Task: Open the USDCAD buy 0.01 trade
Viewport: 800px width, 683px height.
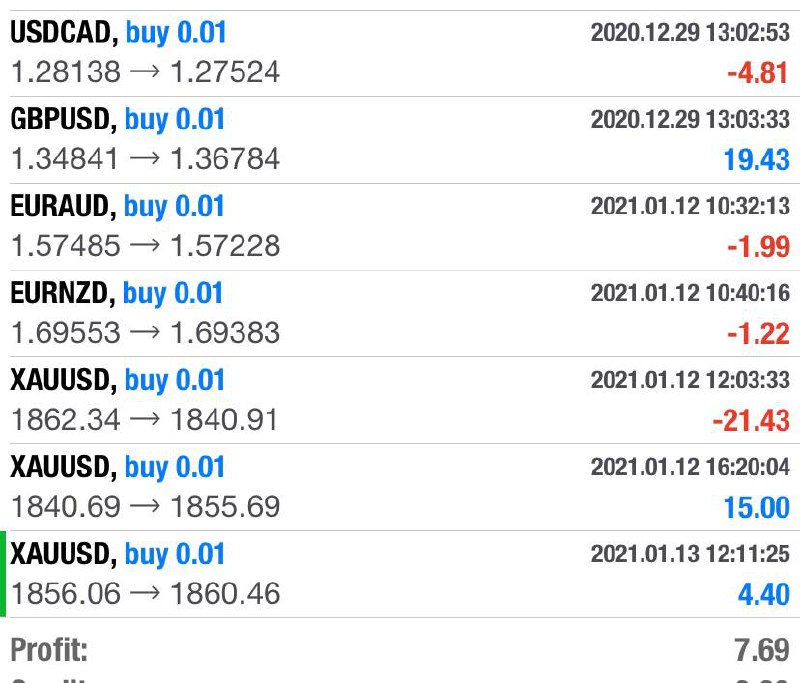Action: pyautogui.click(x=400, y=53)
